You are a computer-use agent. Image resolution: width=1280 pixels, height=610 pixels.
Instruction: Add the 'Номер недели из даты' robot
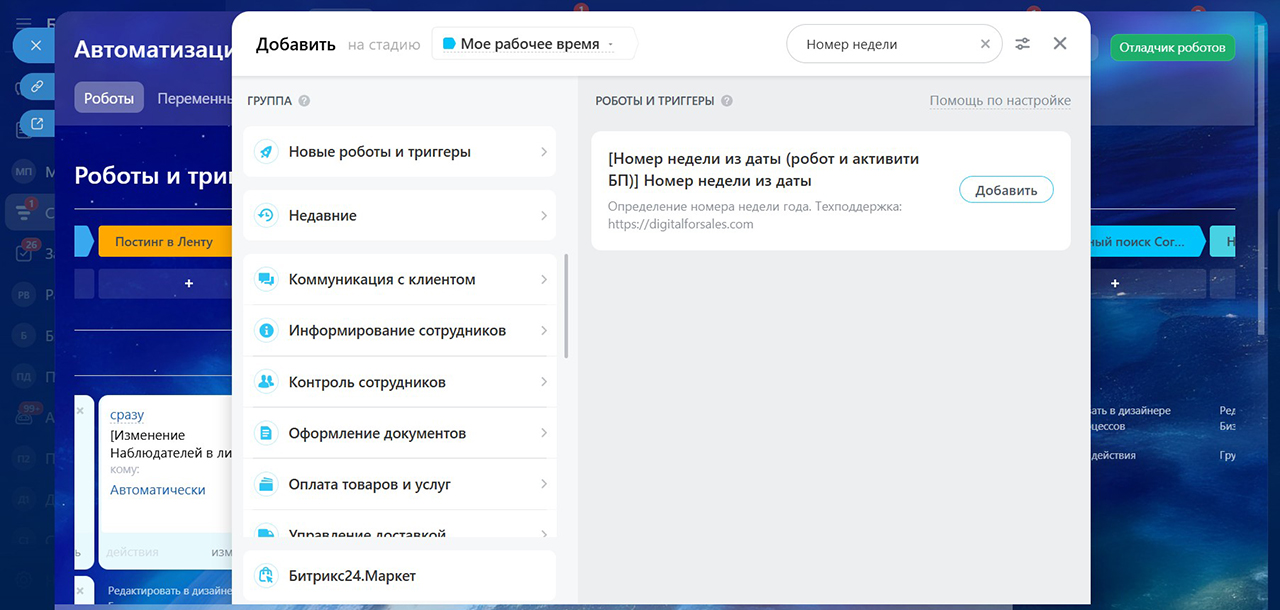pos(1005,190)
